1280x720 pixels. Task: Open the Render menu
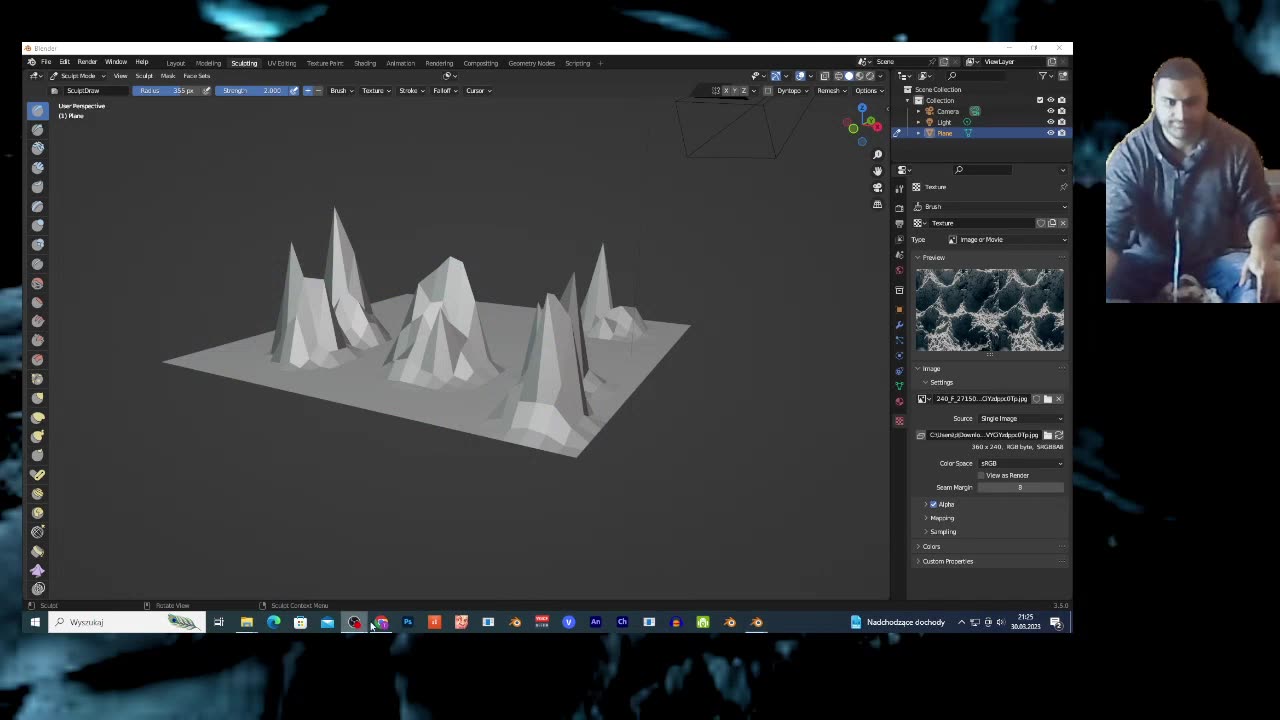87,62
